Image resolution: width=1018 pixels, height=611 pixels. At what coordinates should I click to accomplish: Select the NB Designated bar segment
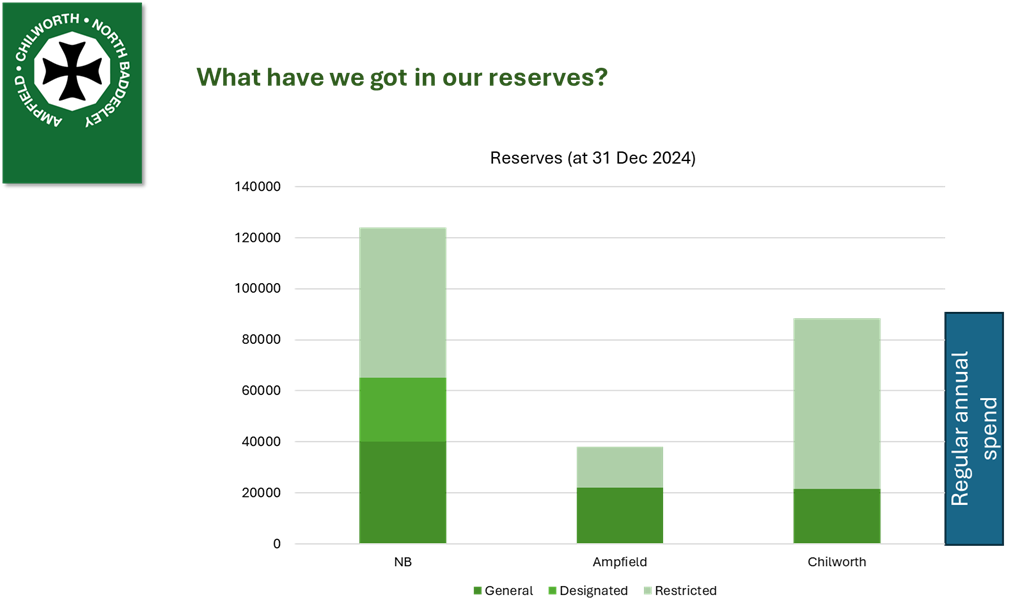pos(402,409)
